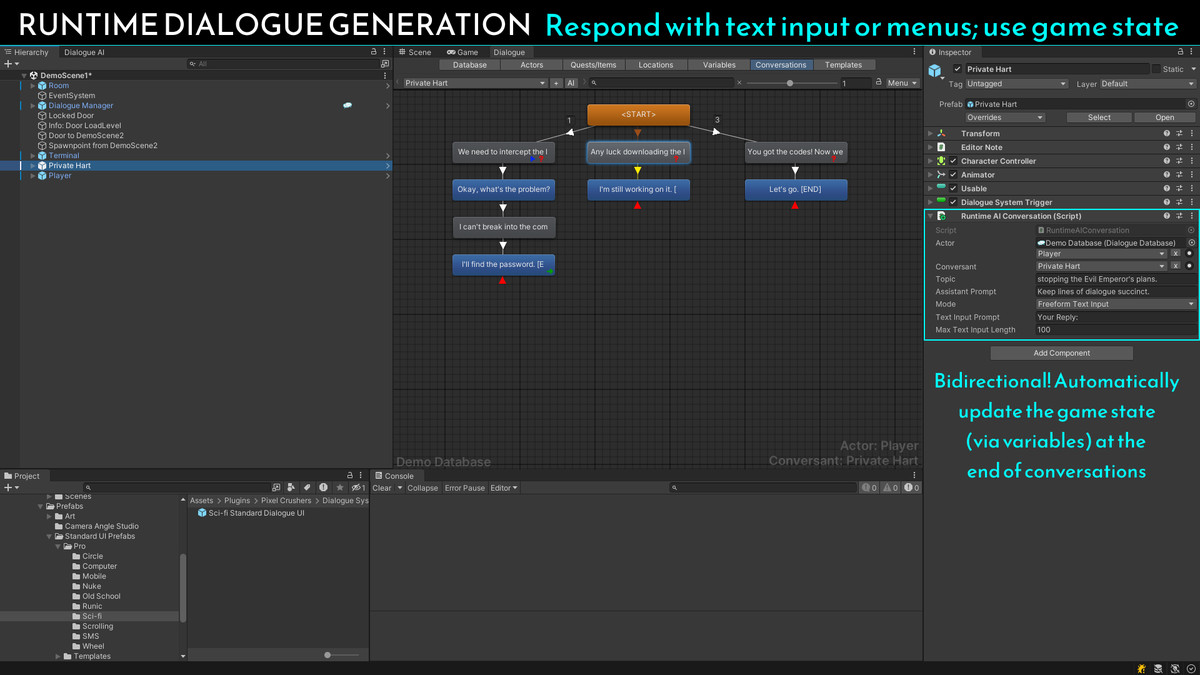
Task: Open Hierarchy add object plus menu
Action: coord(10,64)
